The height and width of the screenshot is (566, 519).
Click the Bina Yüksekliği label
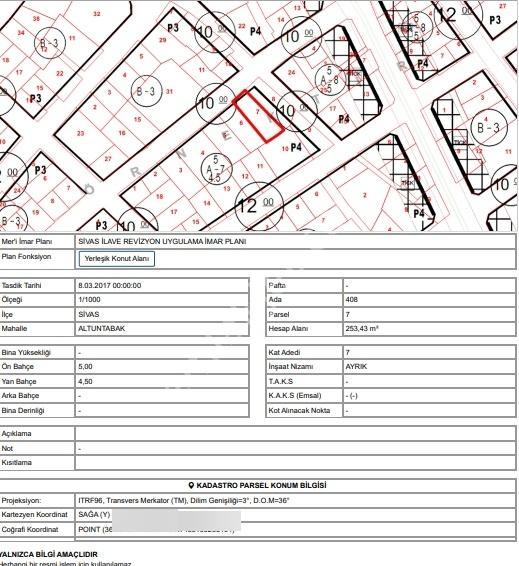click(x=26, y=352)
